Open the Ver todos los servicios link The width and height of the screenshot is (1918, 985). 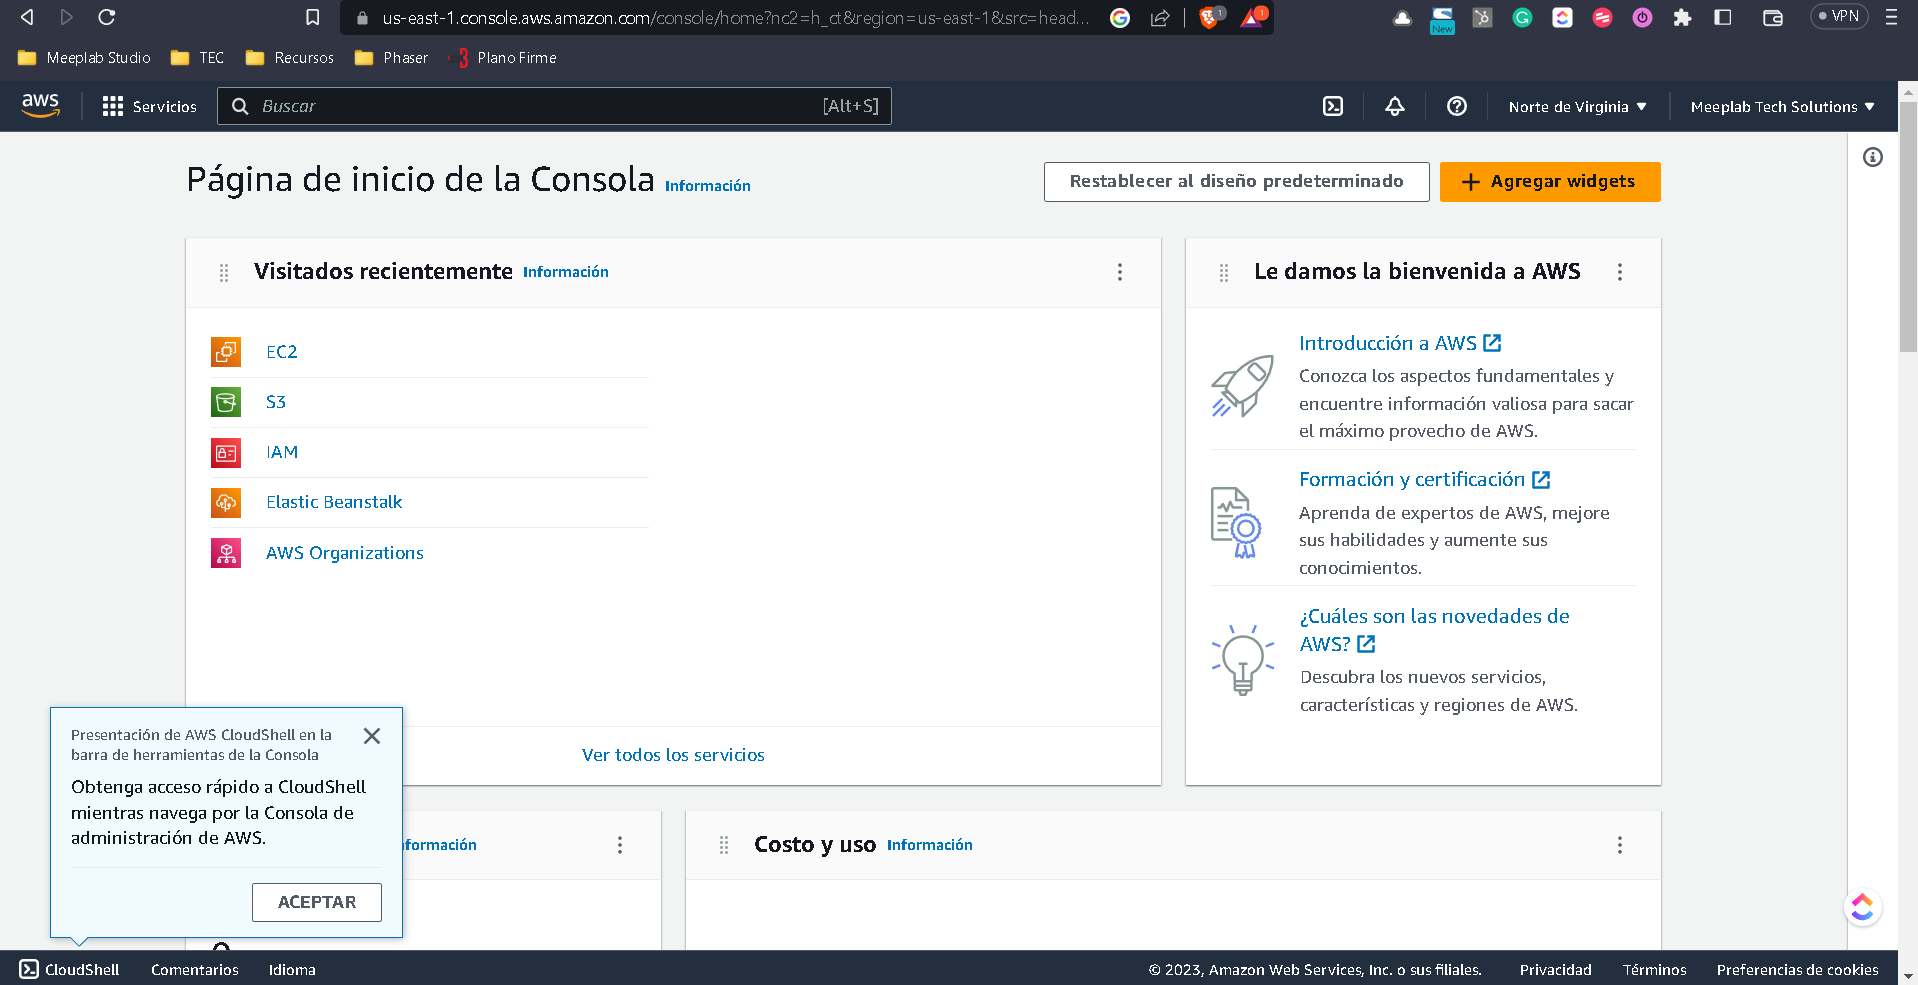tap(673, 755)
